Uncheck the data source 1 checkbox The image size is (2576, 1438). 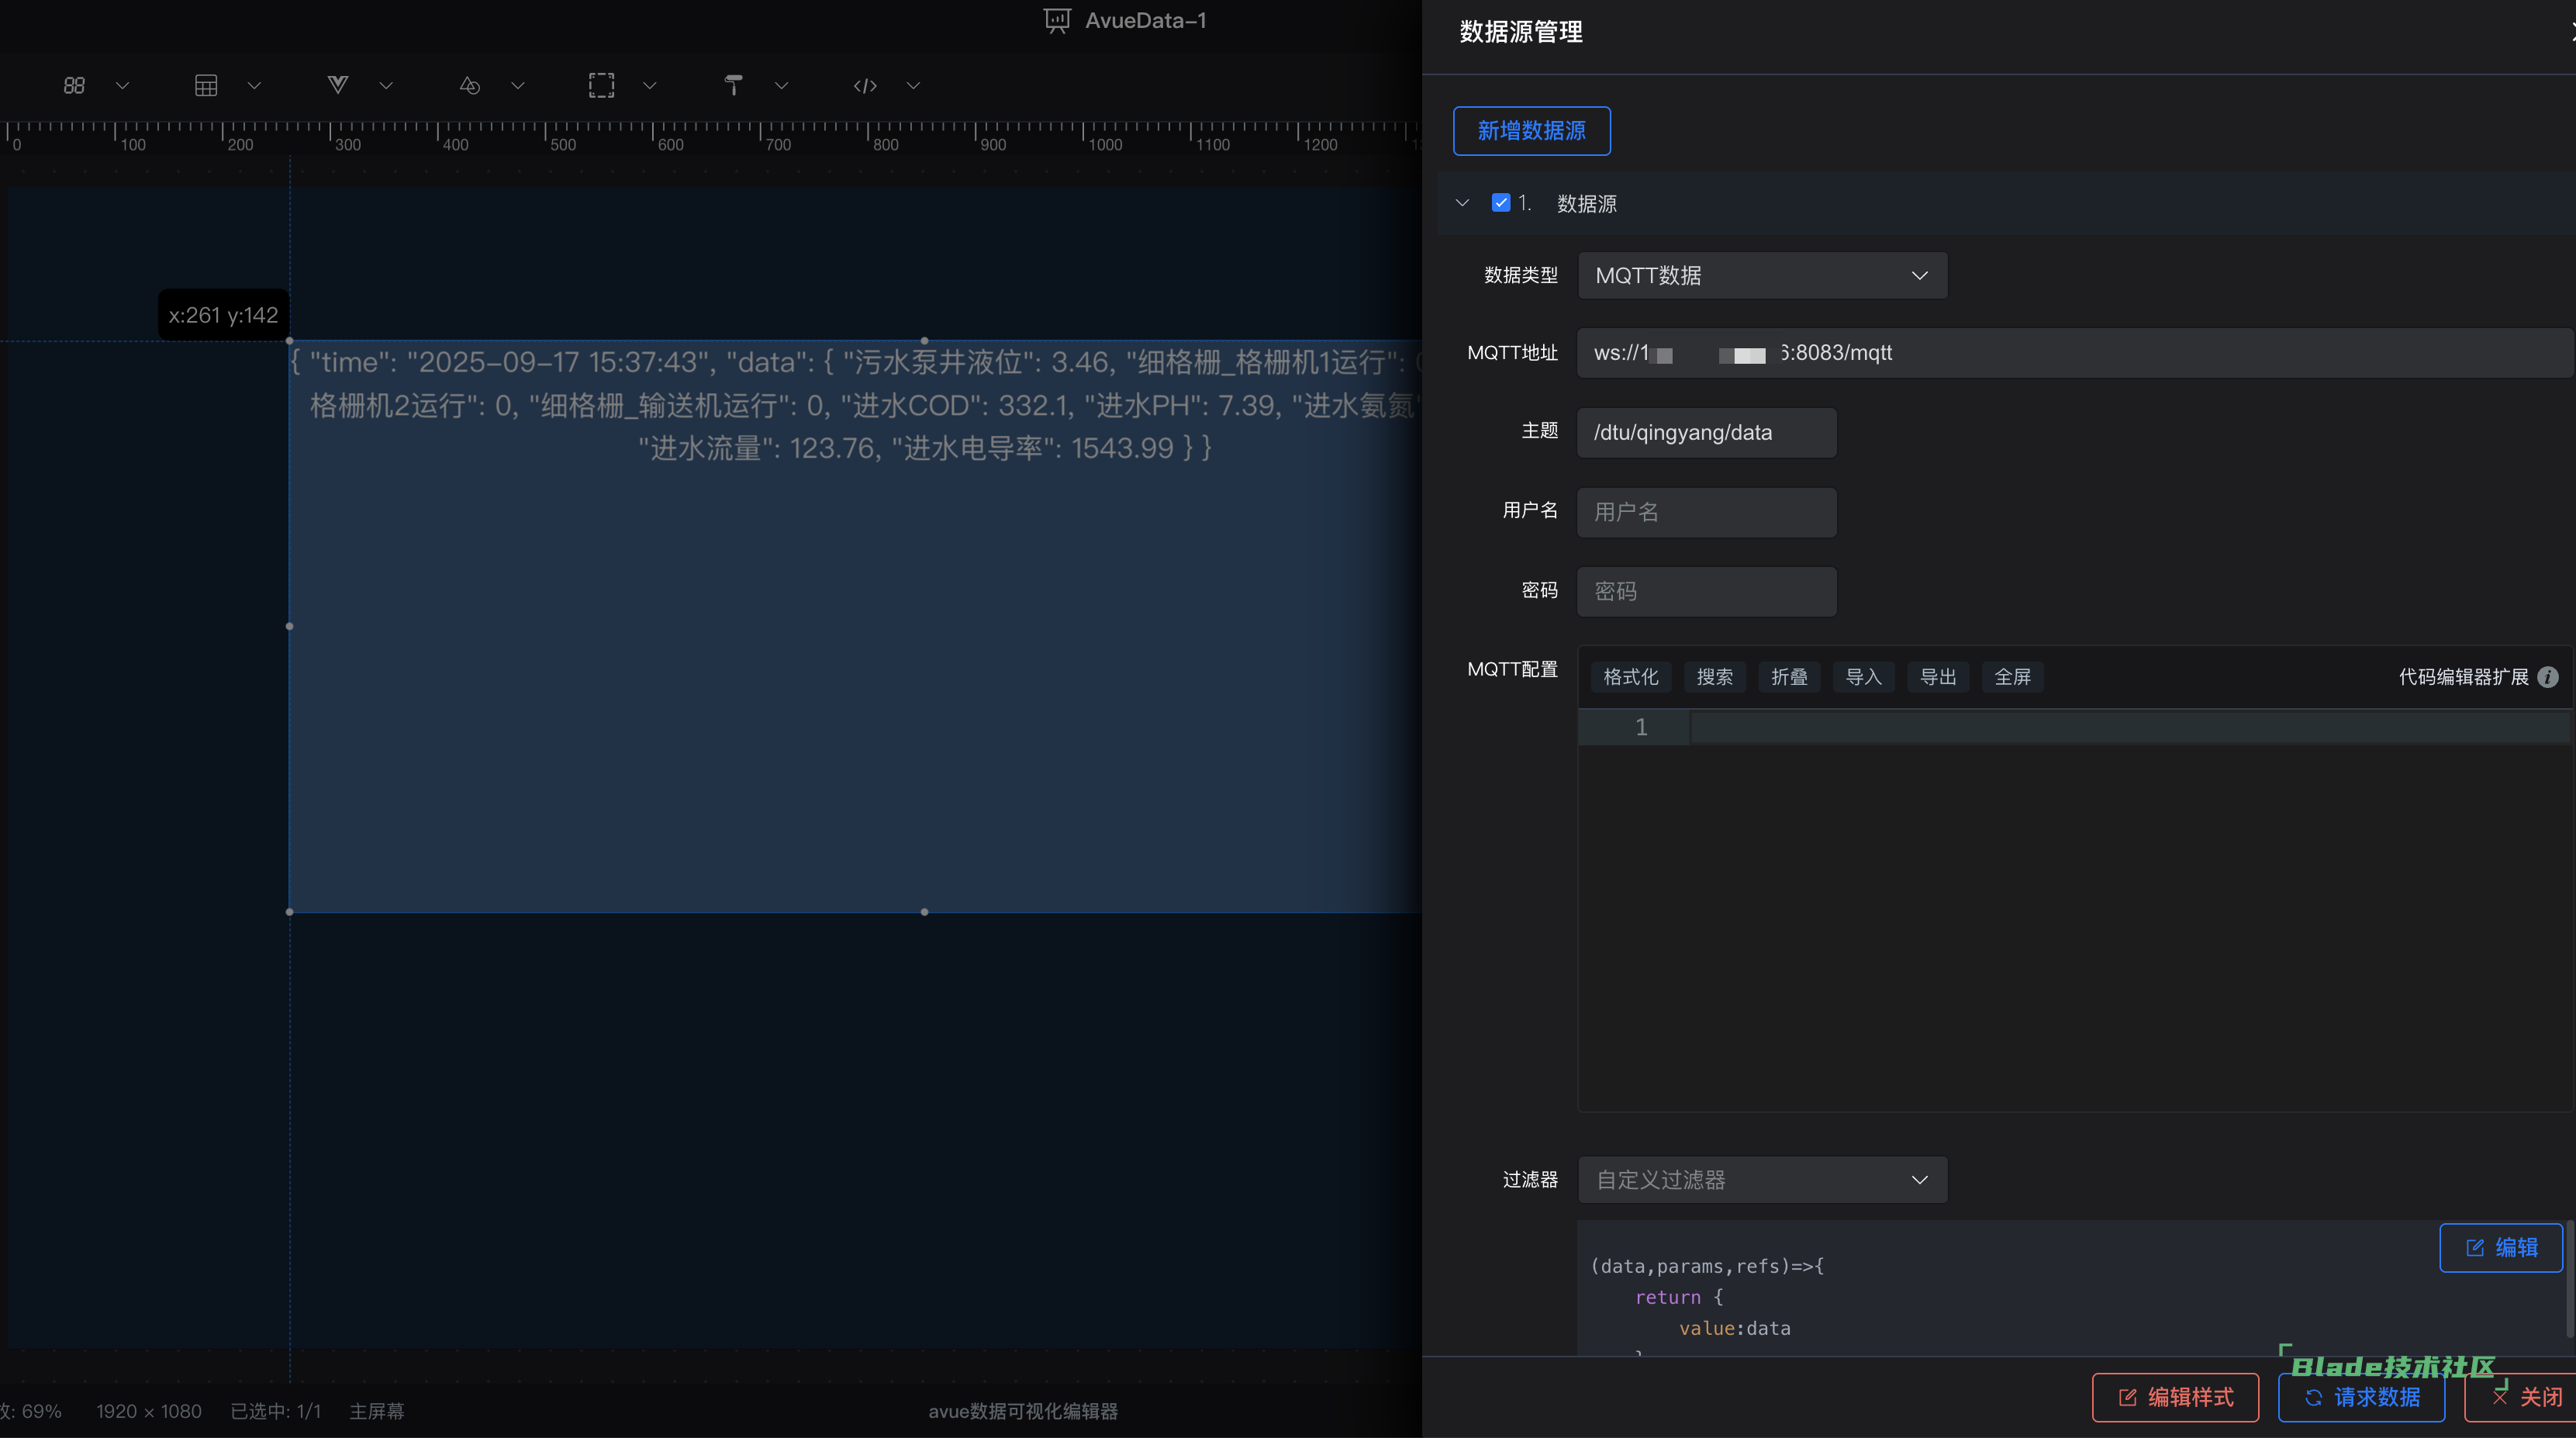coord(1501,203)
